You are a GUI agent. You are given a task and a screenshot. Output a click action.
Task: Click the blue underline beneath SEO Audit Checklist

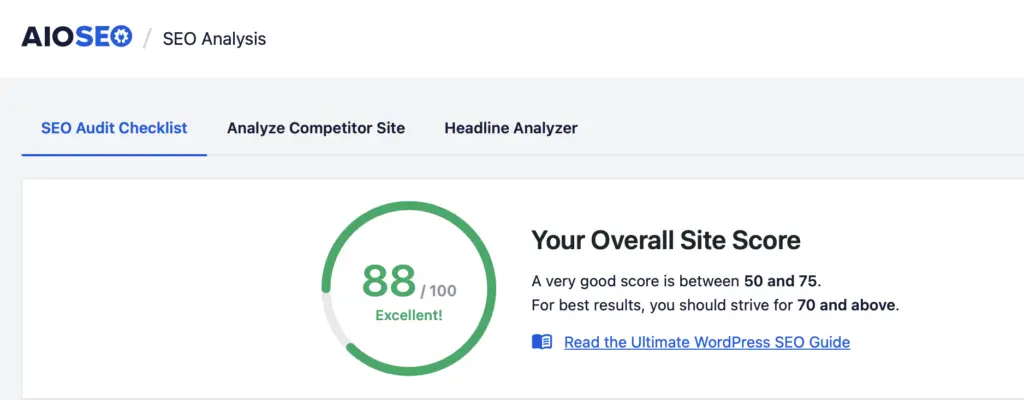(114, 154)
